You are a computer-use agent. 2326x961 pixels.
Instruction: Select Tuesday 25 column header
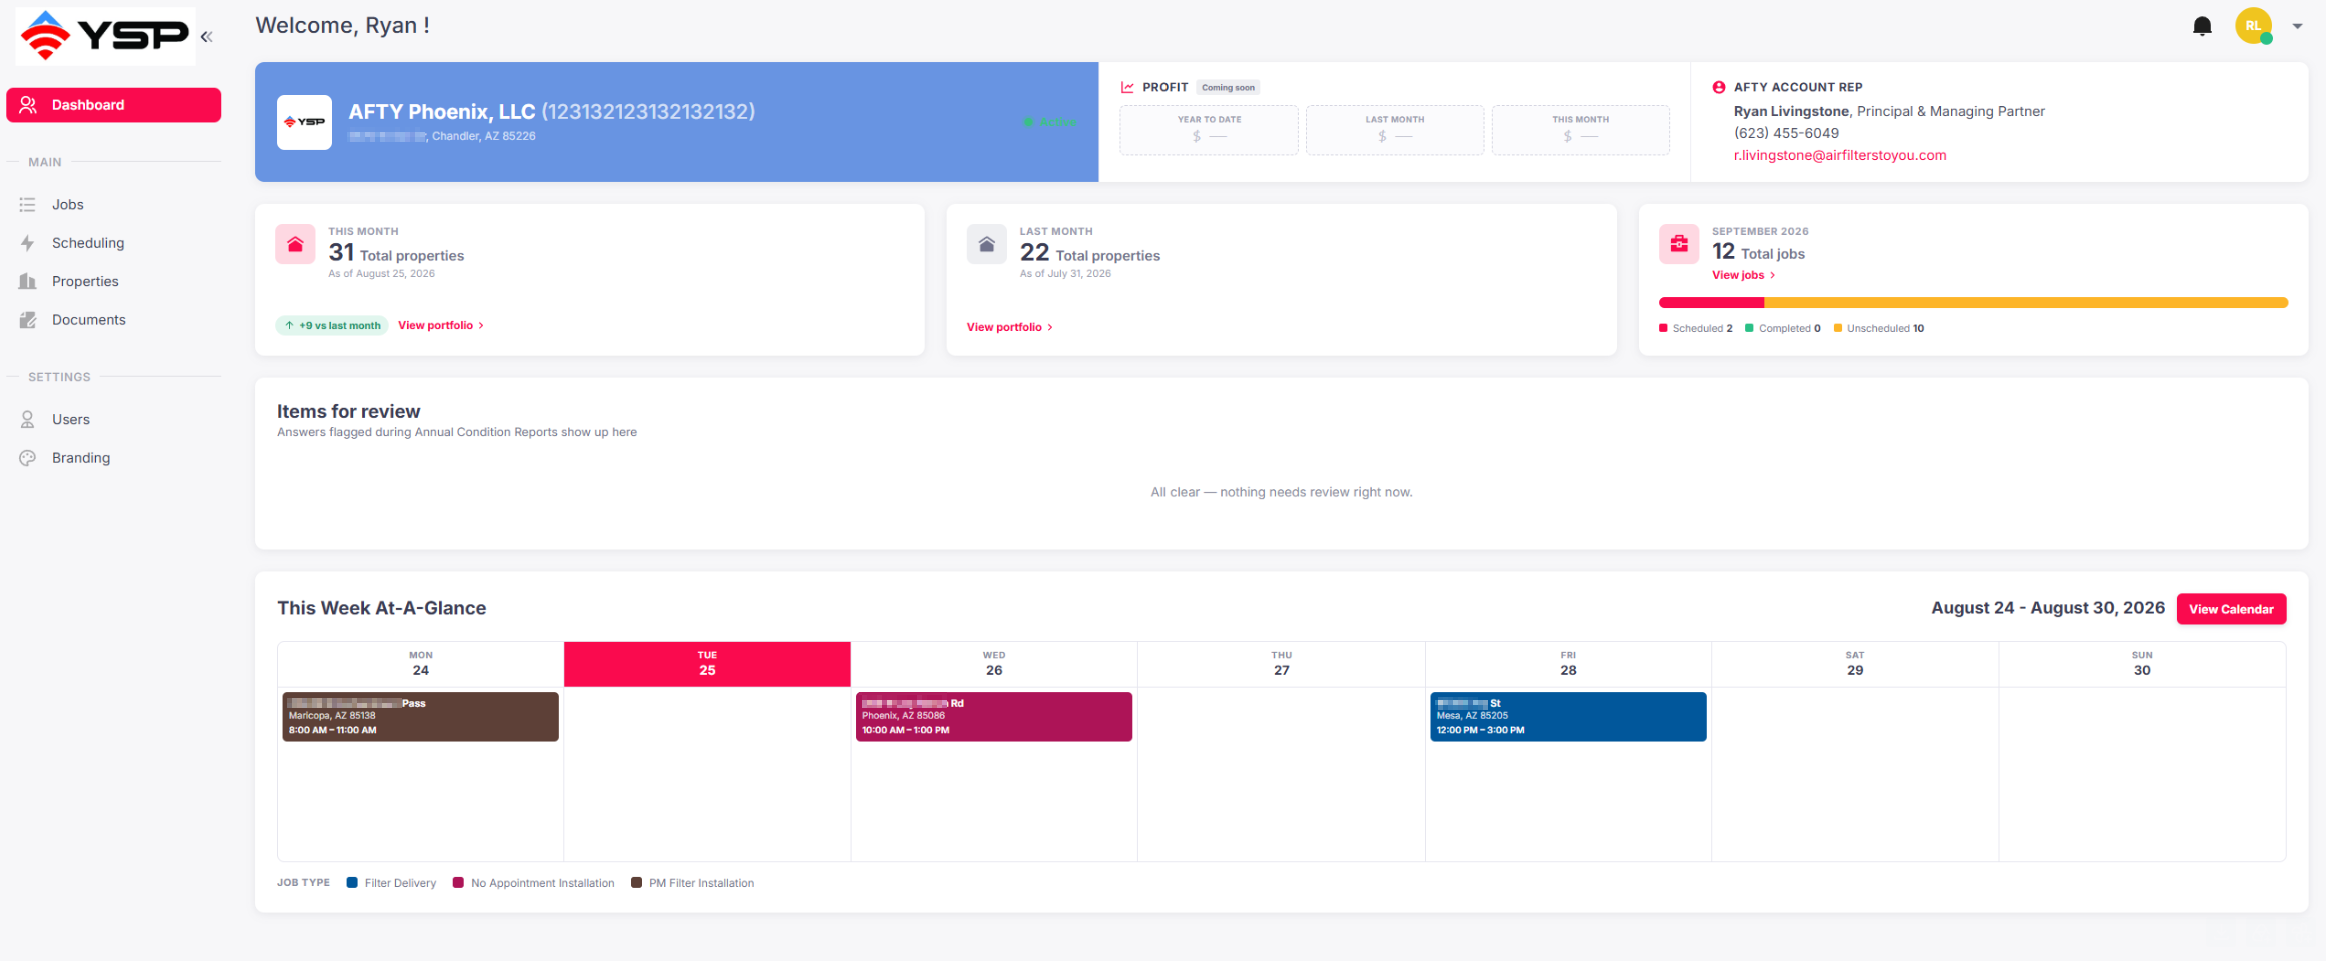tap(707, 664)
